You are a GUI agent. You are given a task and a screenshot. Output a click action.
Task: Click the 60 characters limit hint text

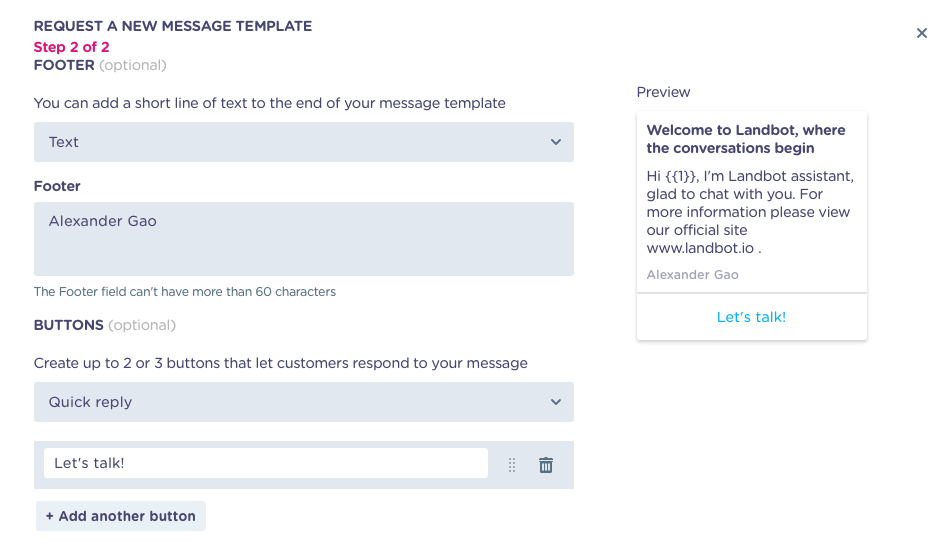[184, 291]
